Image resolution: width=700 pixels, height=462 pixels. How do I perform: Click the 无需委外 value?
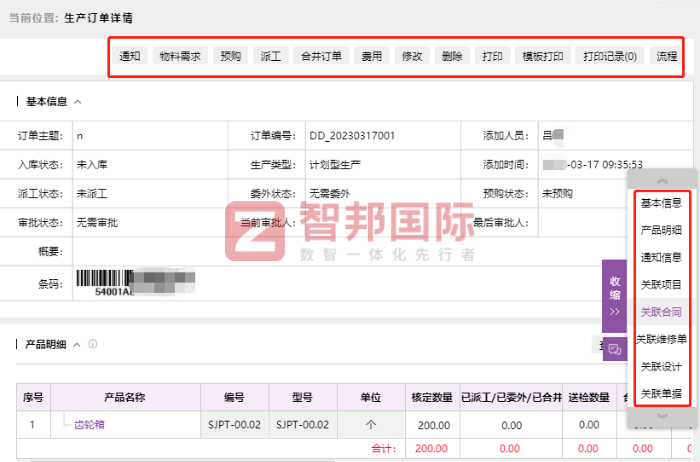pos(330,194)
